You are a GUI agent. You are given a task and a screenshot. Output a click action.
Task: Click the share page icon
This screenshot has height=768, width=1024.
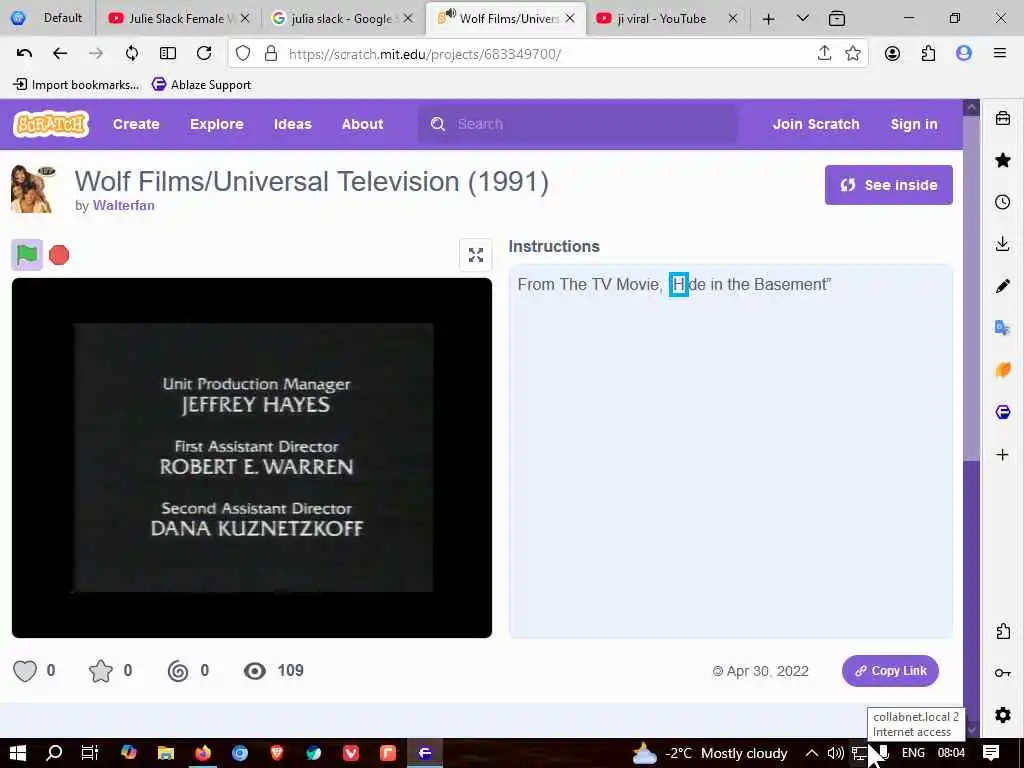[x=824, y=54]
